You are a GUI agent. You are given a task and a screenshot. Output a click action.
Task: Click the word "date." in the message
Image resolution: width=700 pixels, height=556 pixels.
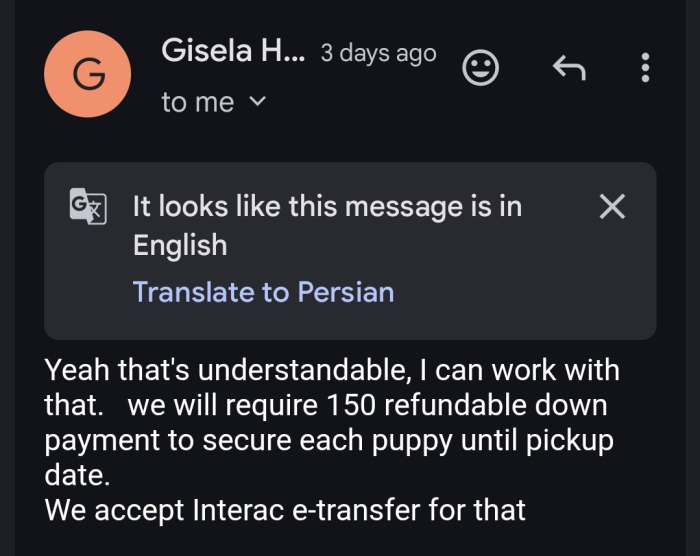76,475
